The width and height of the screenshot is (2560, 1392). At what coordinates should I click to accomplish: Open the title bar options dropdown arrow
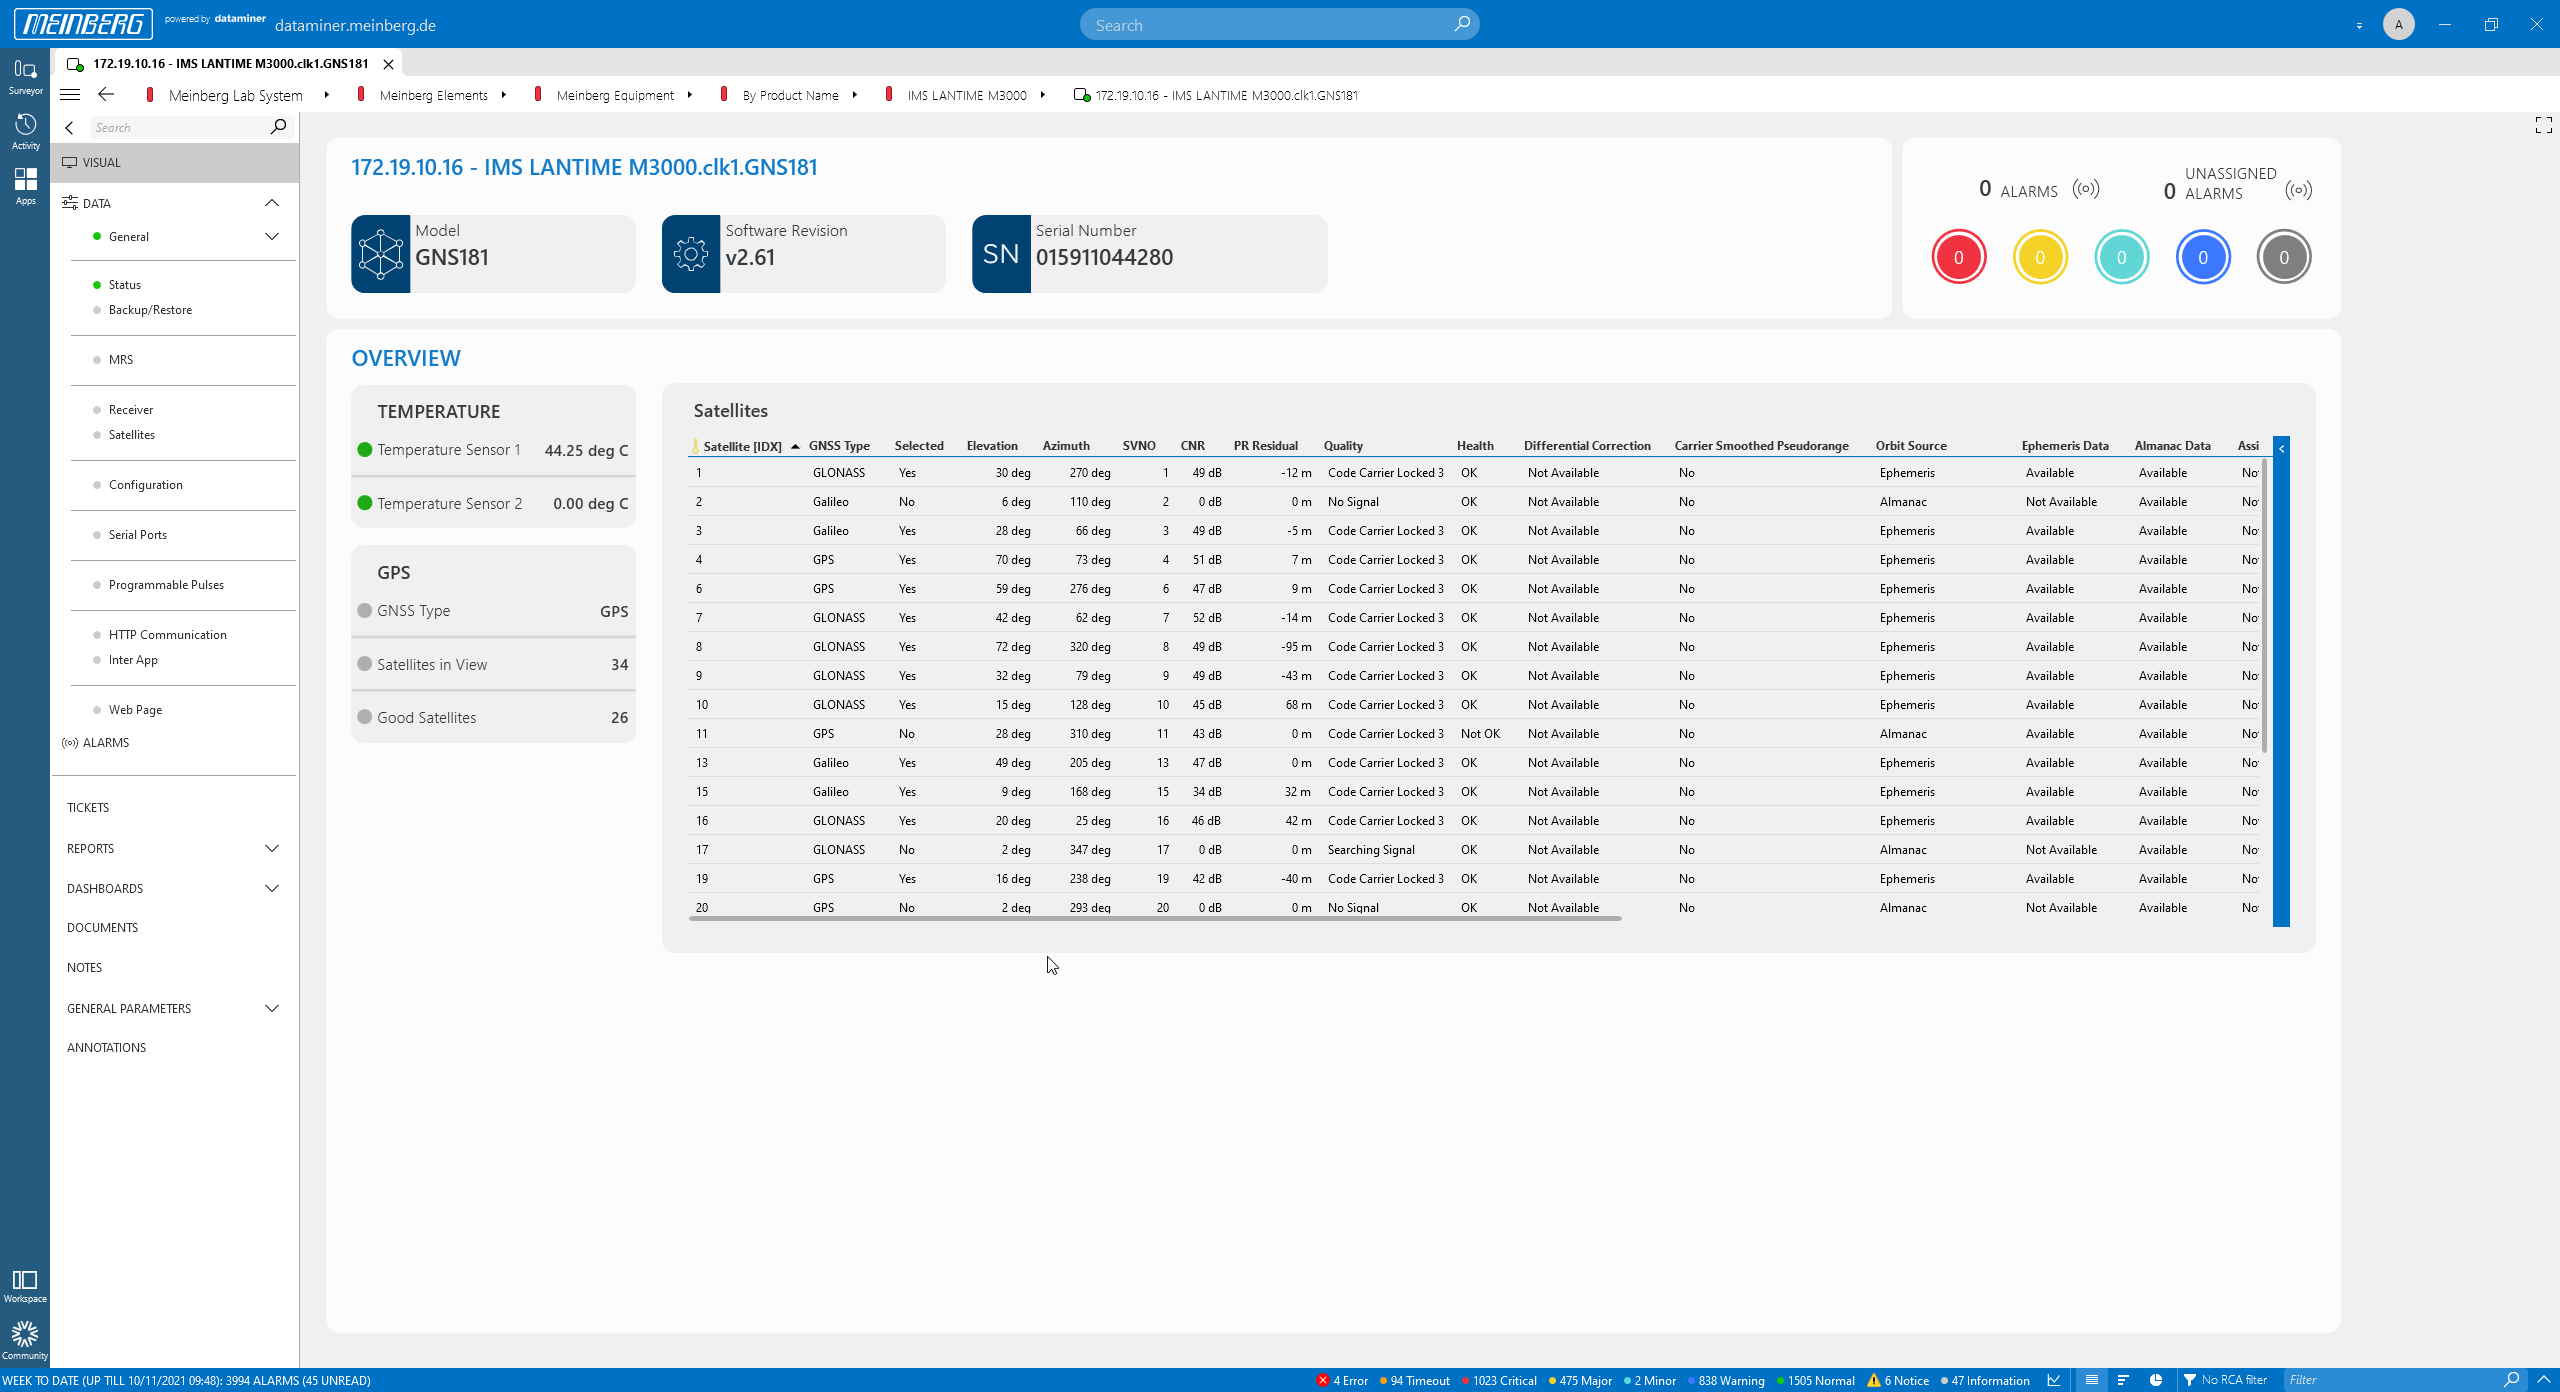[x=2359, y=25]
